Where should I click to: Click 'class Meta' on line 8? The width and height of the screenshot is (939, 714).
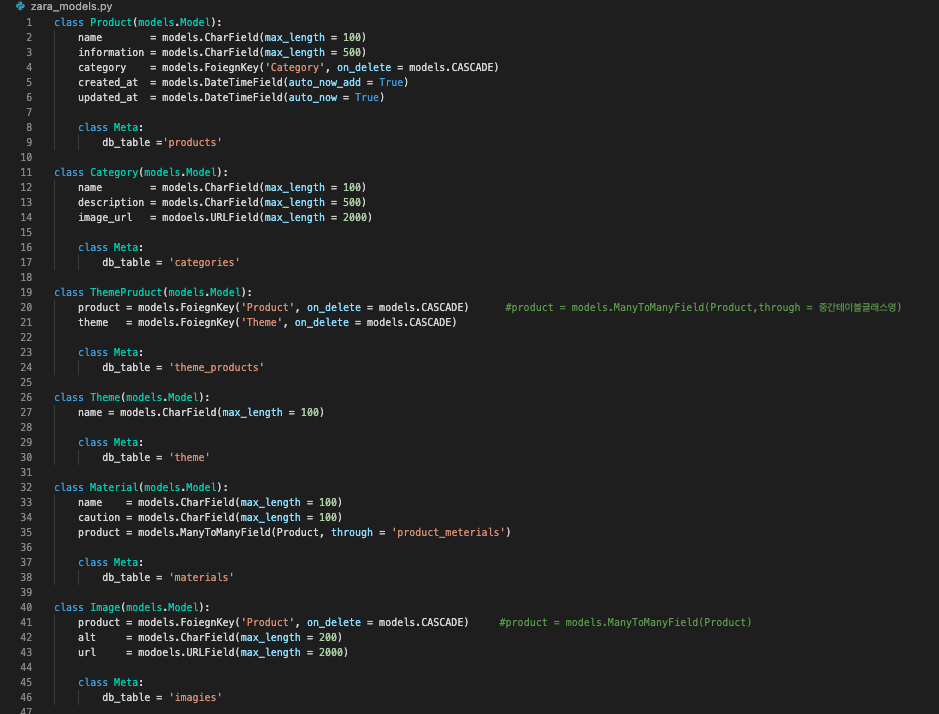pos(111,127)
